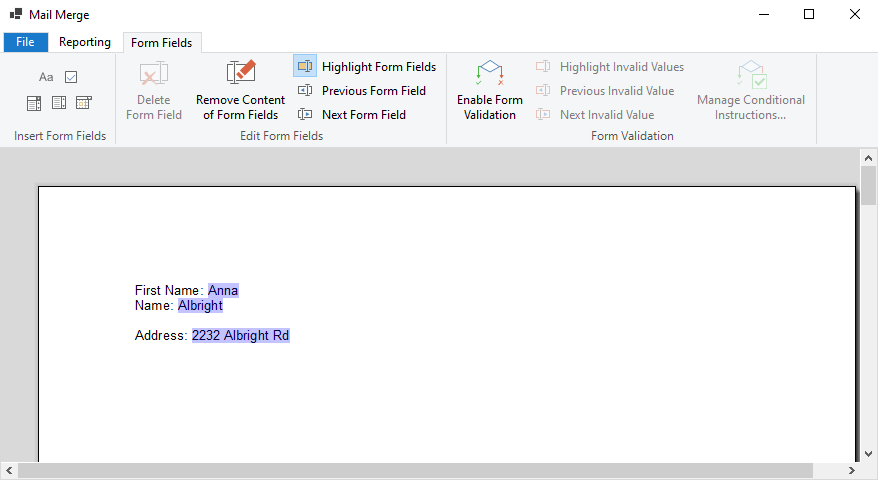Switch to the Reporting tab

point(85,42)
